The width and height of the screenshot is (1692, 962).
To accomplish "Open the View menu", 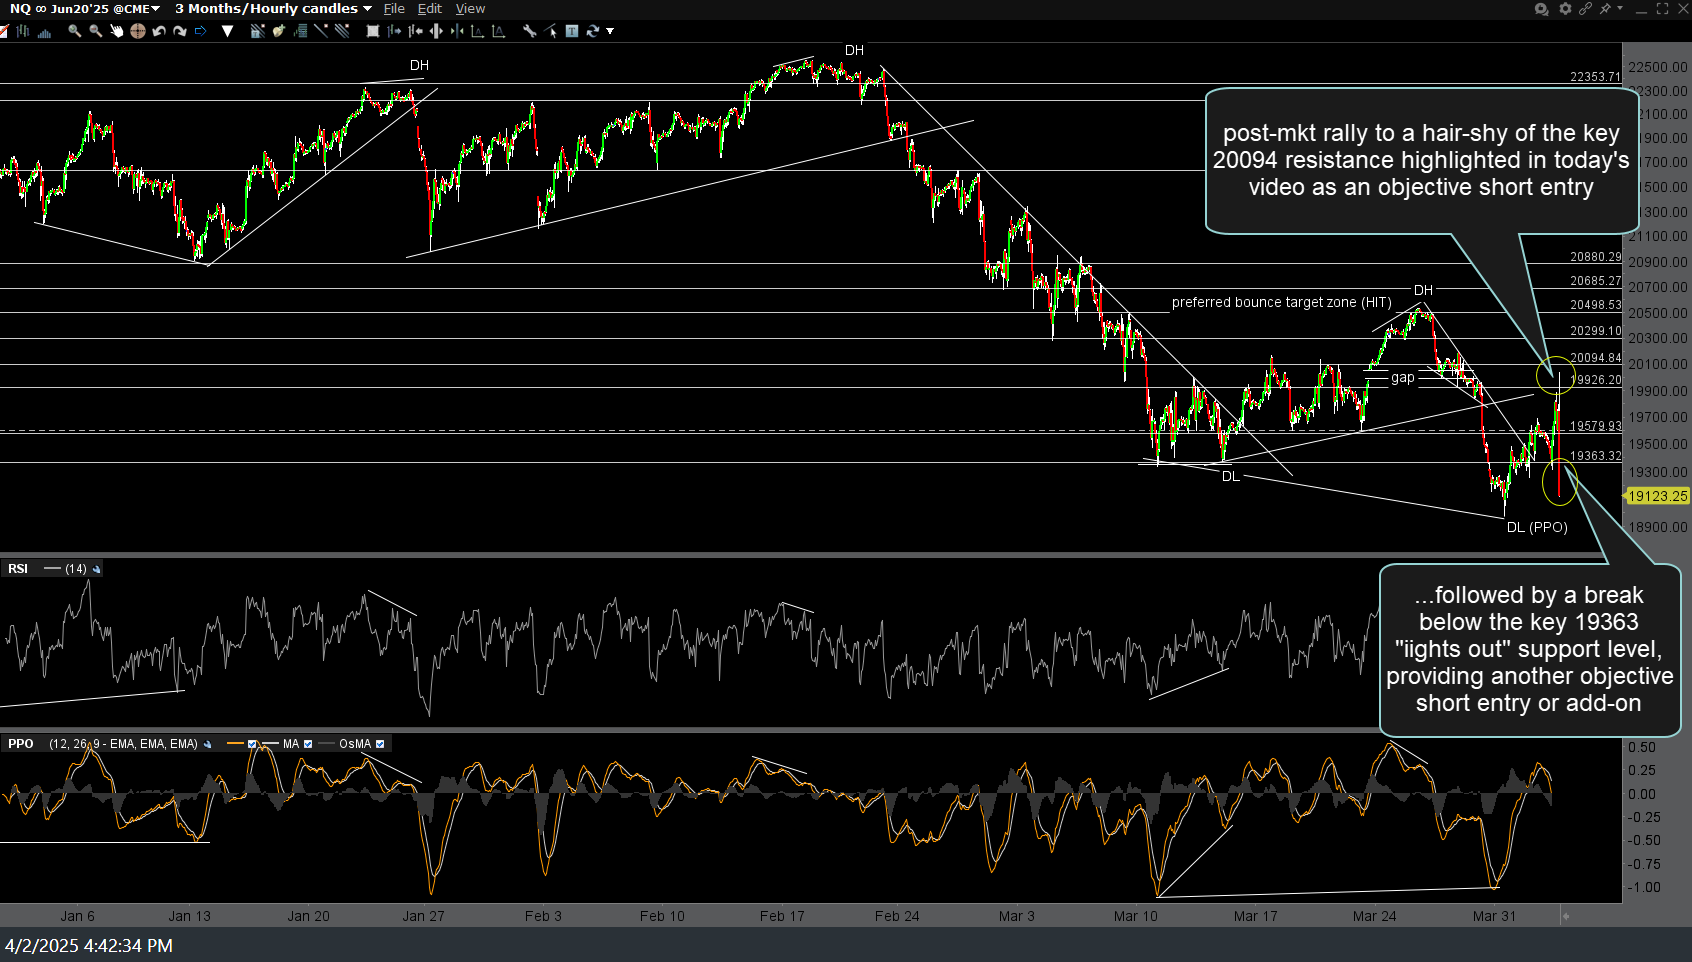I will (470, 9).
